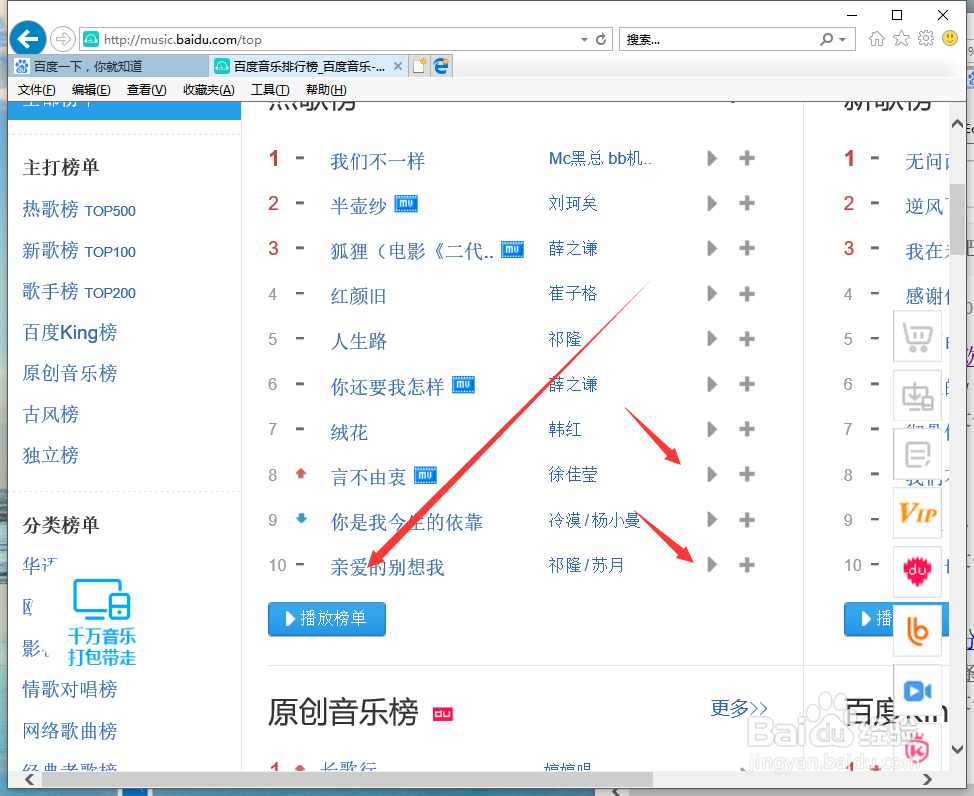
Task: Click the browser forward arrow button
Action: coord(62,40)
